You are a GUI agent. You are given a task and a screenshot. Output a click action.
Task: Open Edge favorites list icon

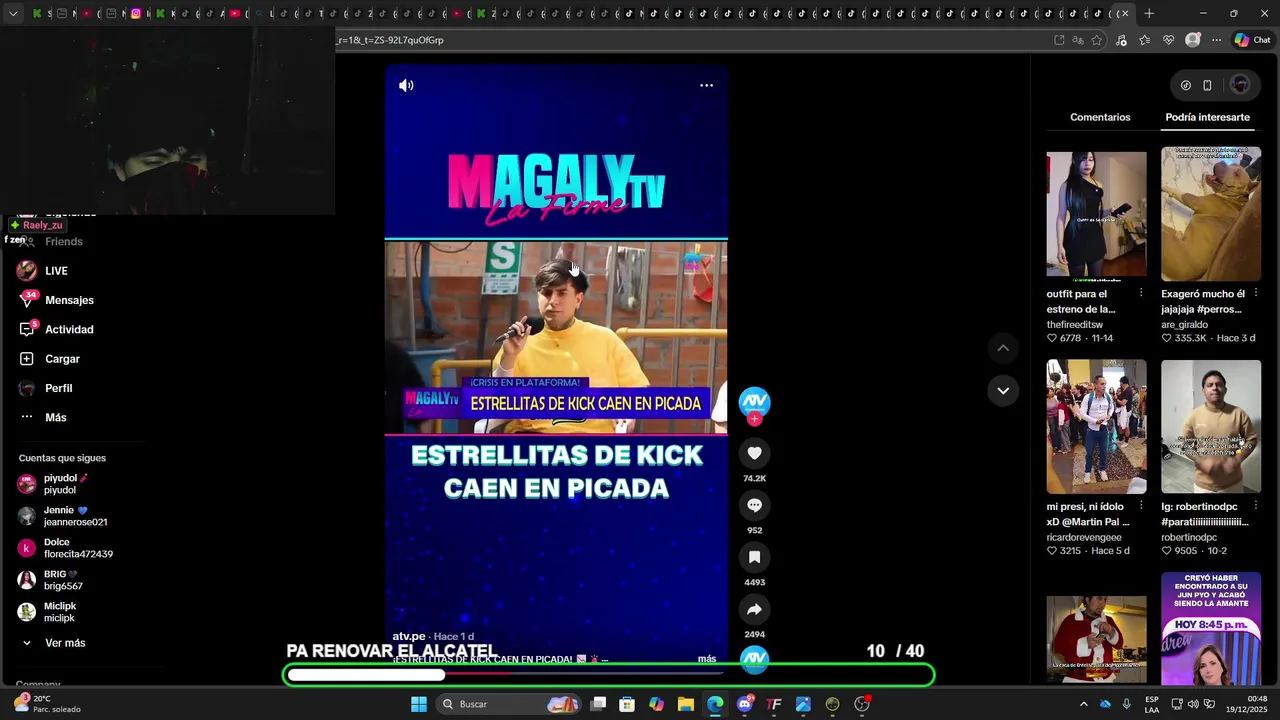[x=1145, y=40]
